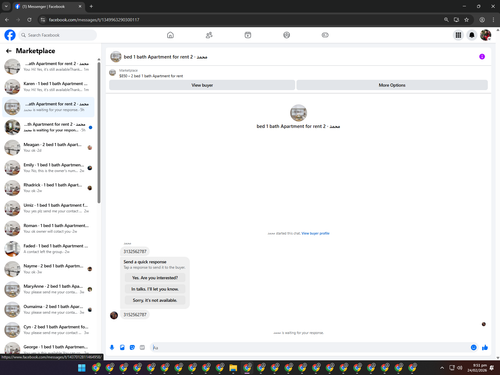
Task: Attach a photo with the file icon
Action: click(x=122, y=347)
